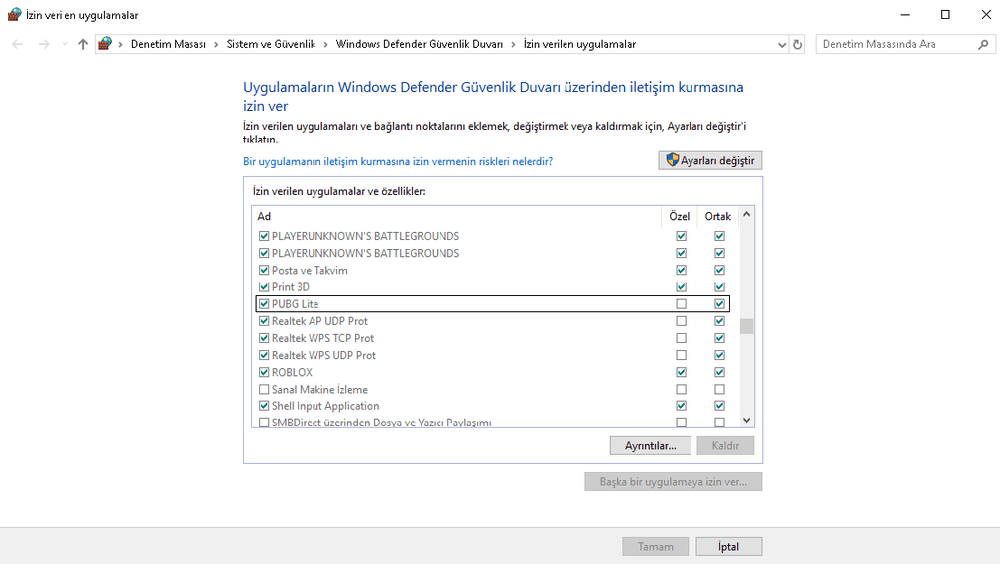Select the ROBLOX list row
The image size is (1000, 564).
(x=492, y=372)
